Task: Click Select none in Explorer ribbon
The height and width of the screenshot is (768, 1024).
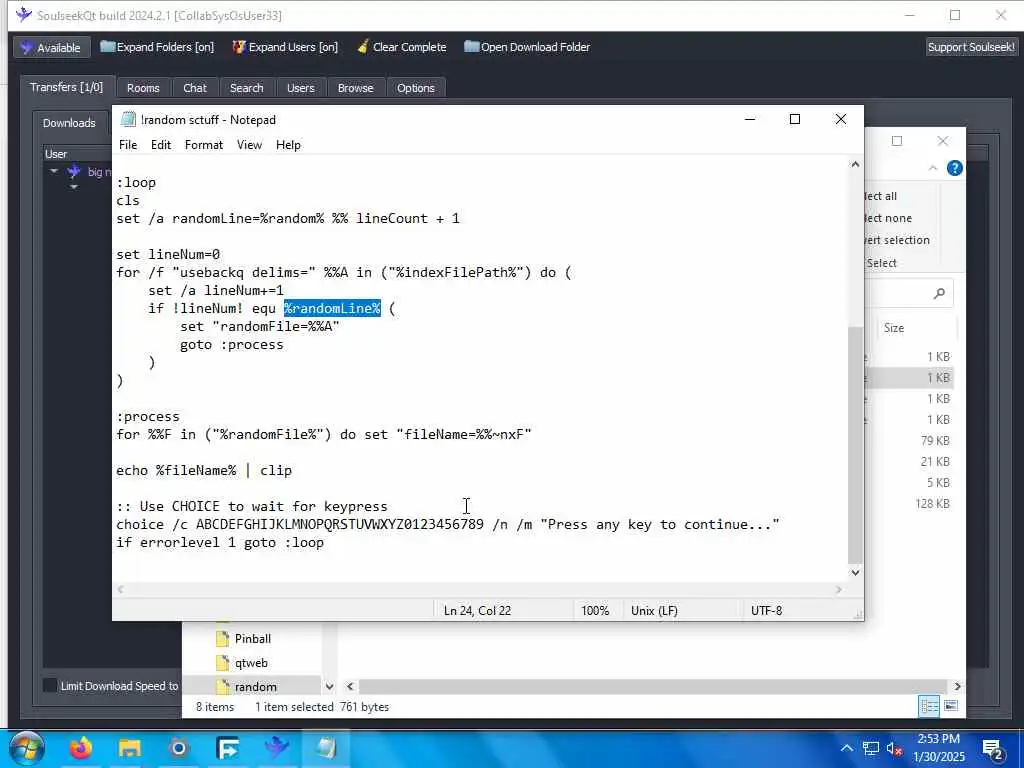Action: tap(887, 218)
